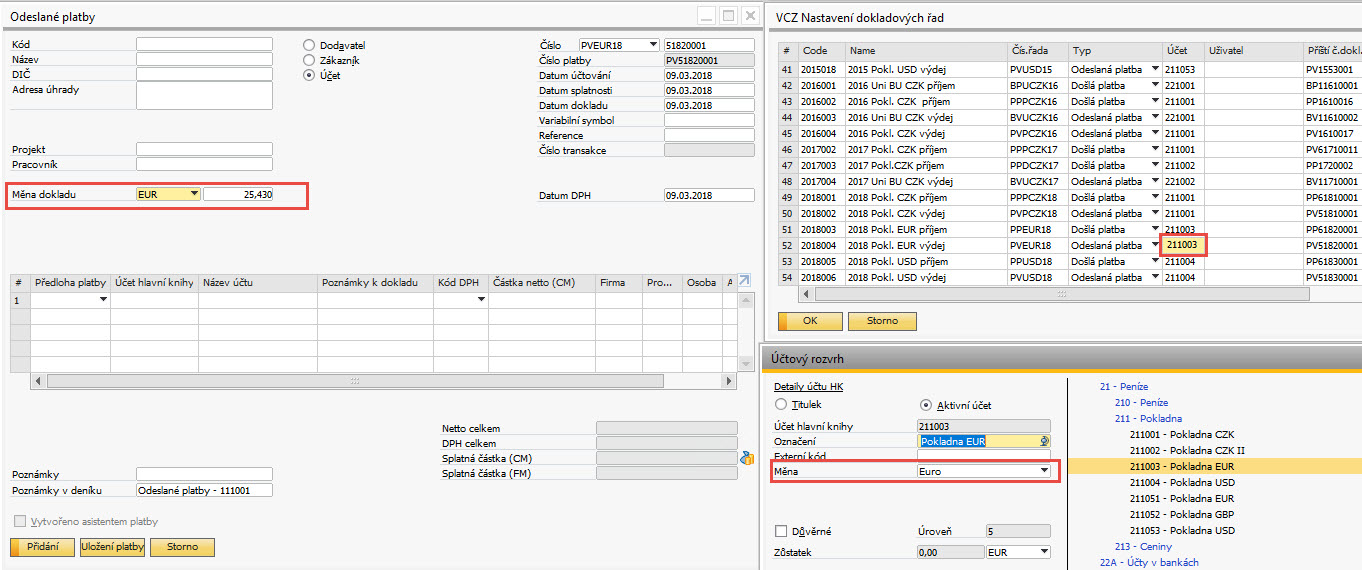This screenshot has height=570, width=1362.
Task: Select account 211052 - Pokladna GBP
Action: (x=1182, y=514)
